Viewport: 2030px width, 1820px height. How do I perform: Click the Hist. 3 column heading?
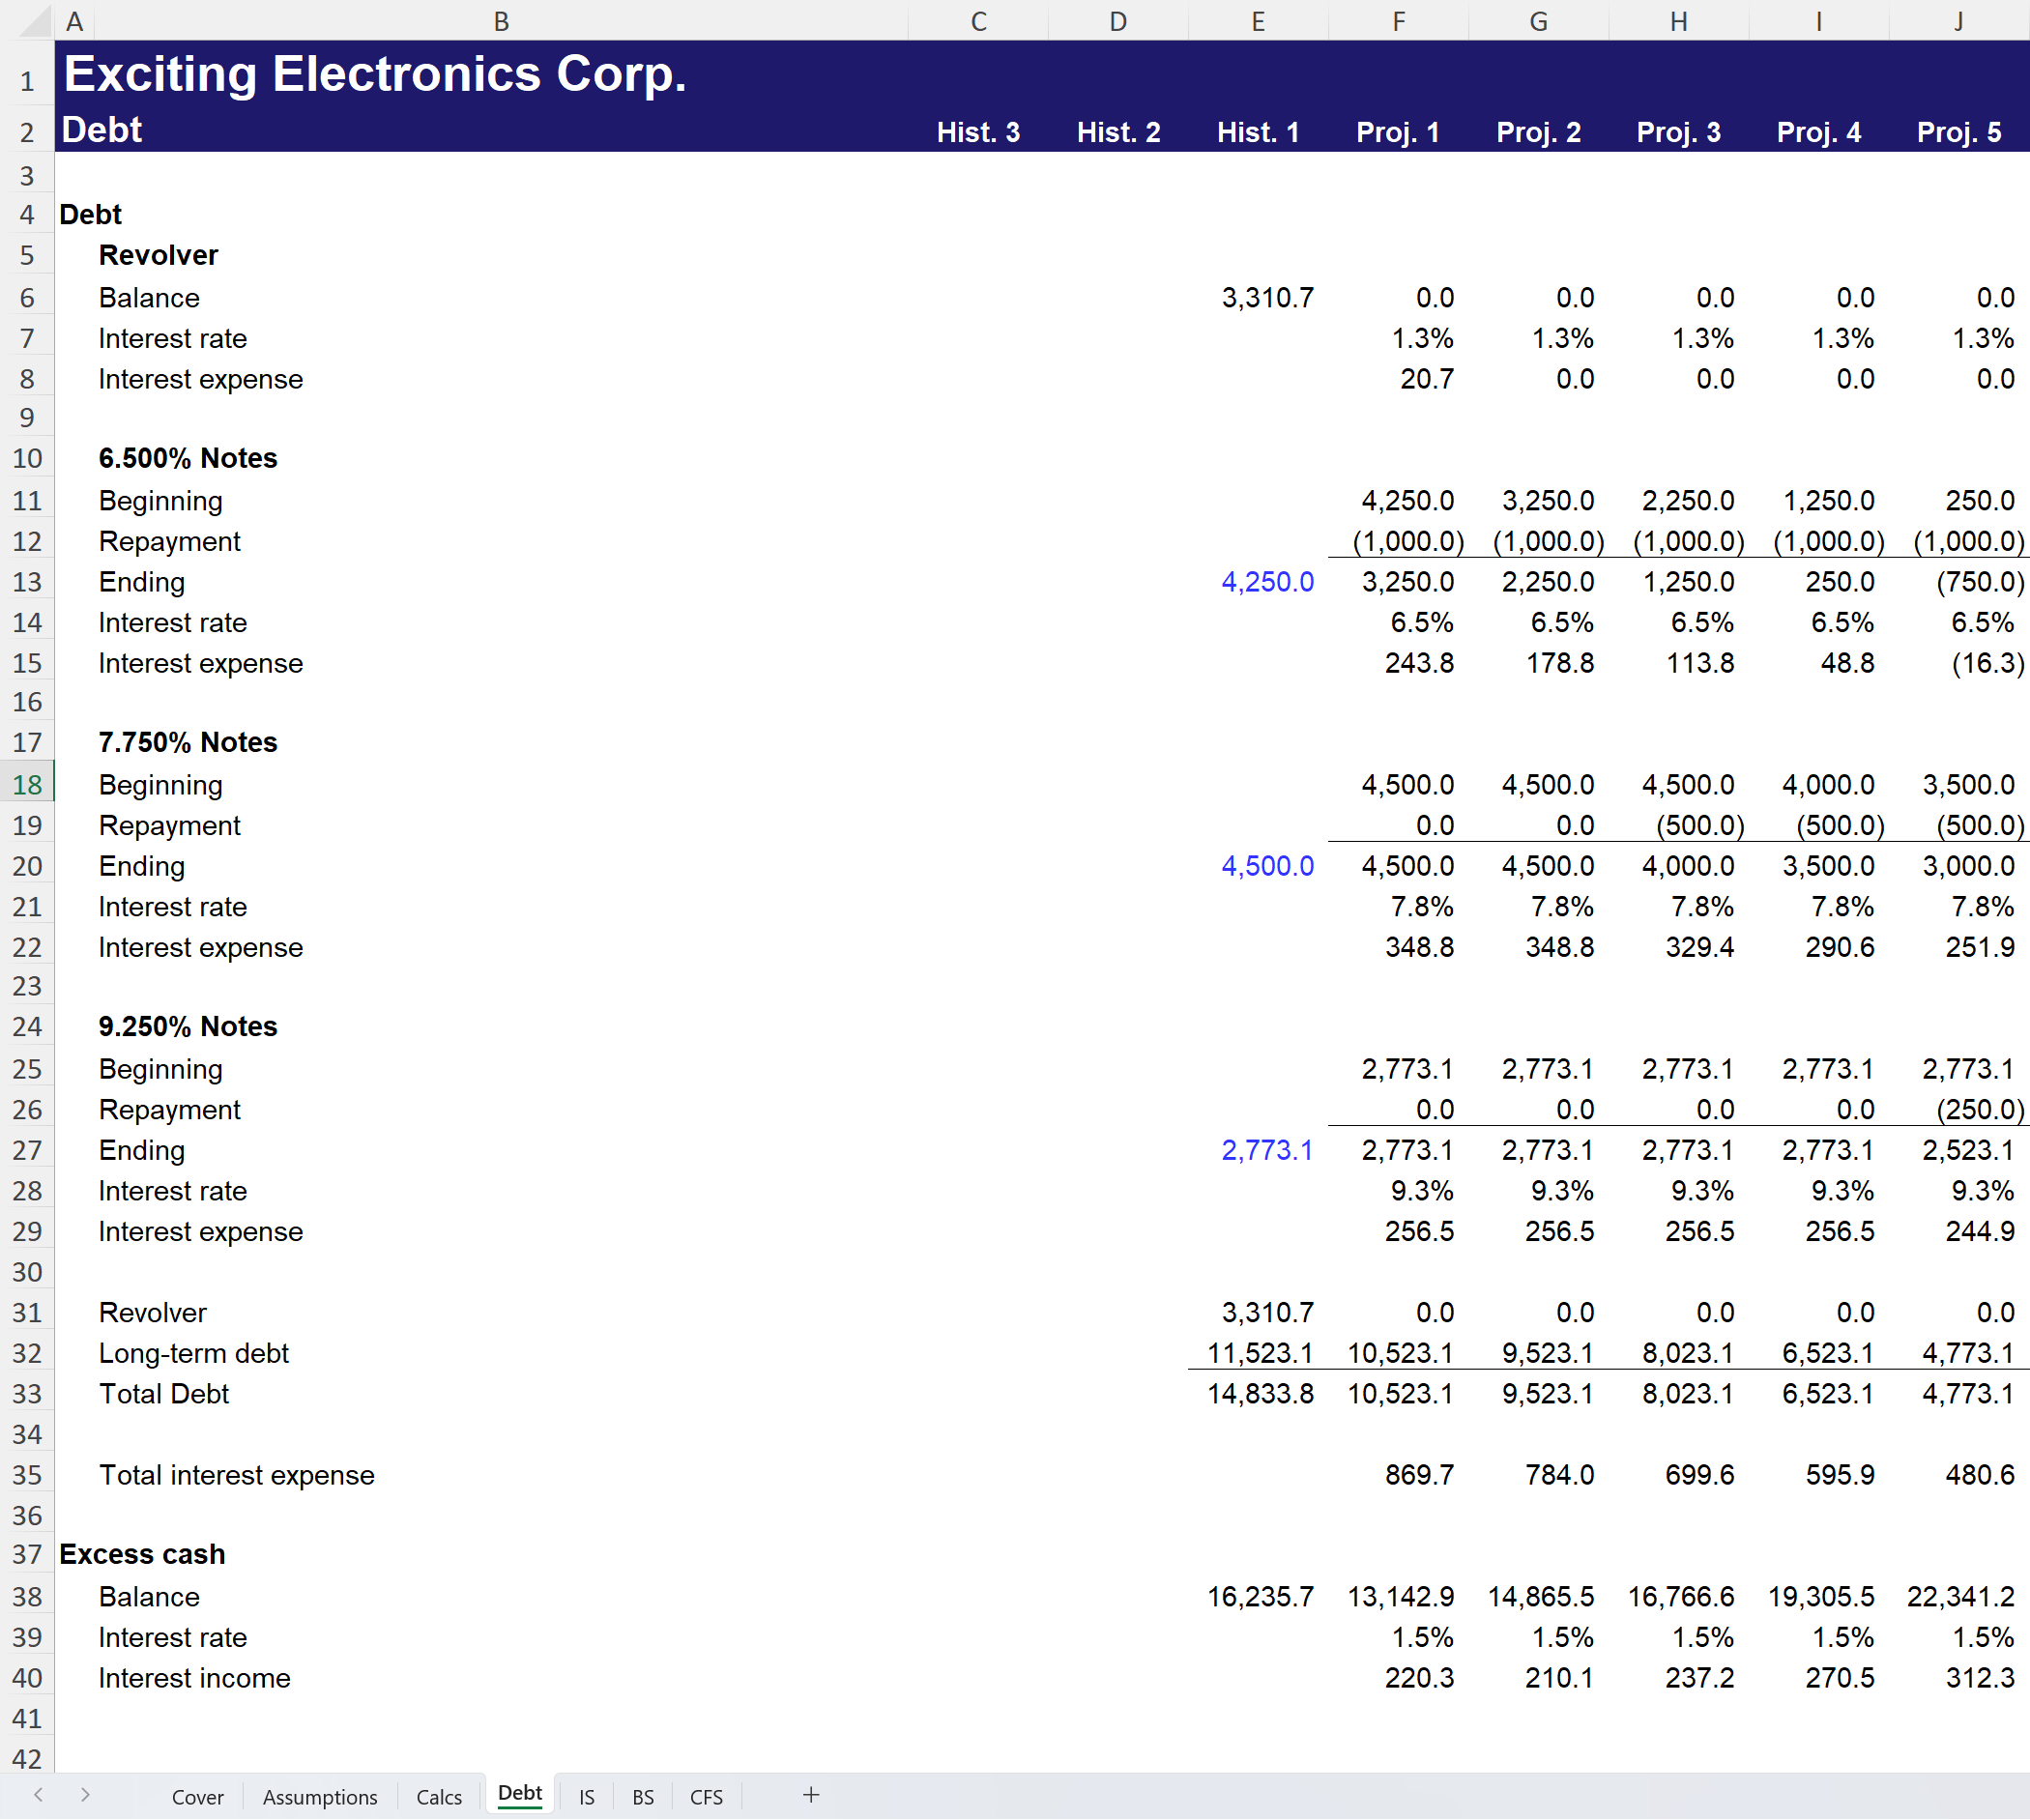978,132
